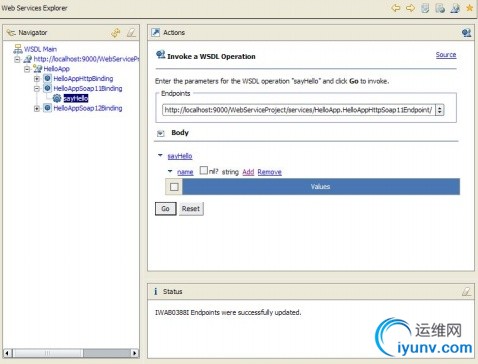Select HelloAppSoap11Binding tree item
The width and height of the screenshot is (478, 364).
[88, 88]
